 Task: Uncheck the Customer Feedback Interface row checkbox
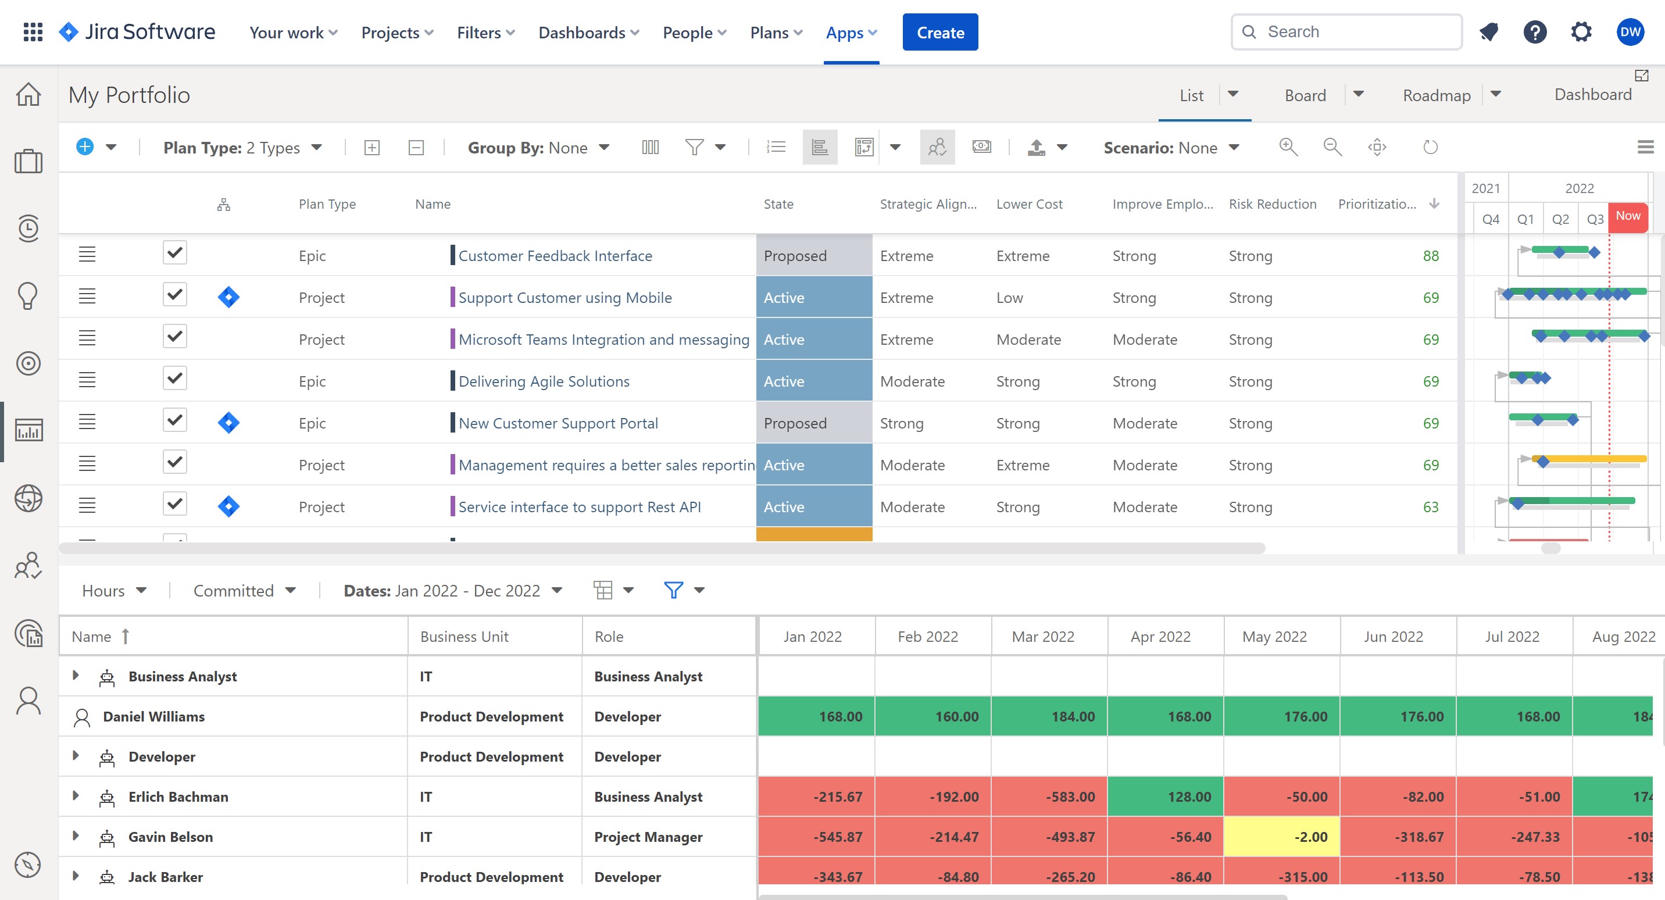[175, 253]
